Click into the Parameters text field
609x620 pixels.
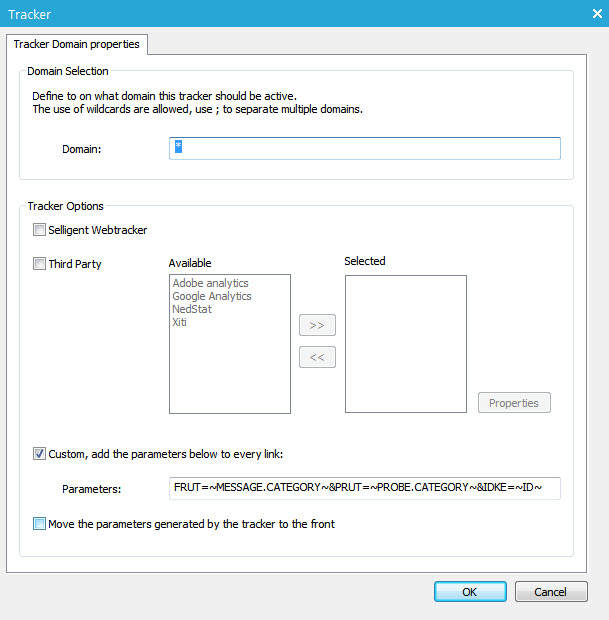point(365,488)
